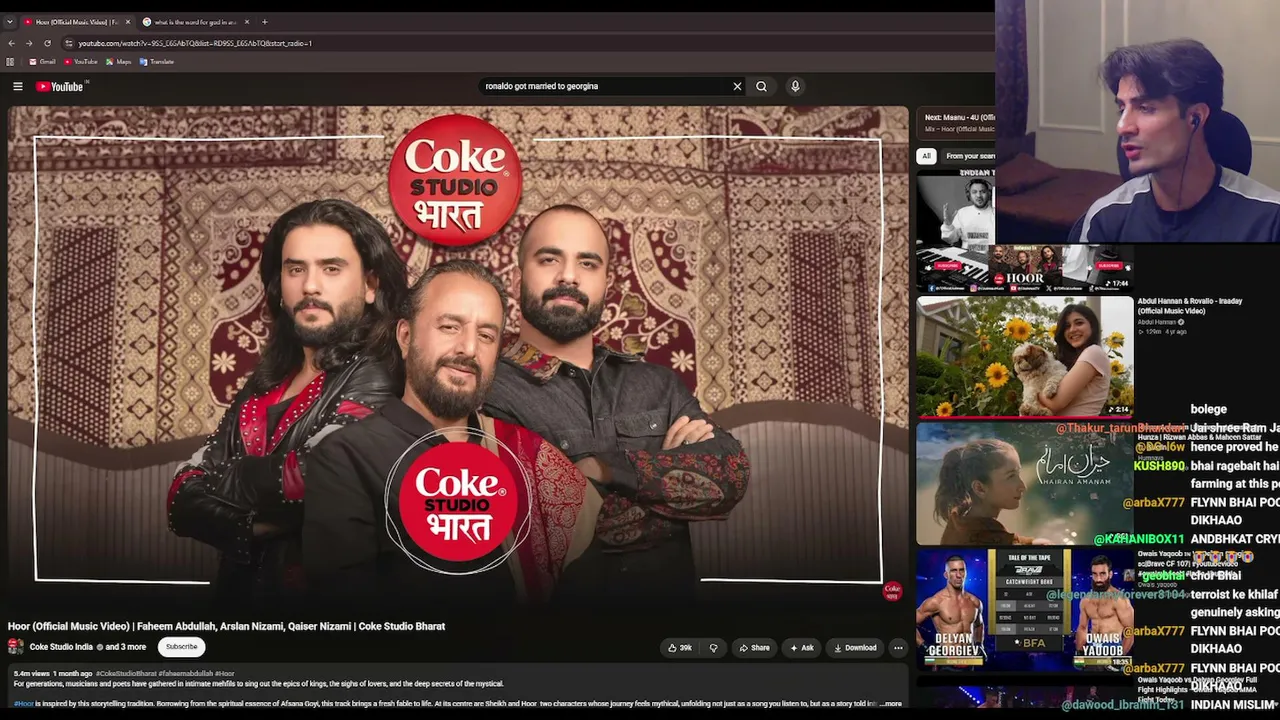Image resolution: width=1280 pixels, height=720 pixels.
Task: Switch to the 'what is the word for god' tab
Action: point(195,22)
